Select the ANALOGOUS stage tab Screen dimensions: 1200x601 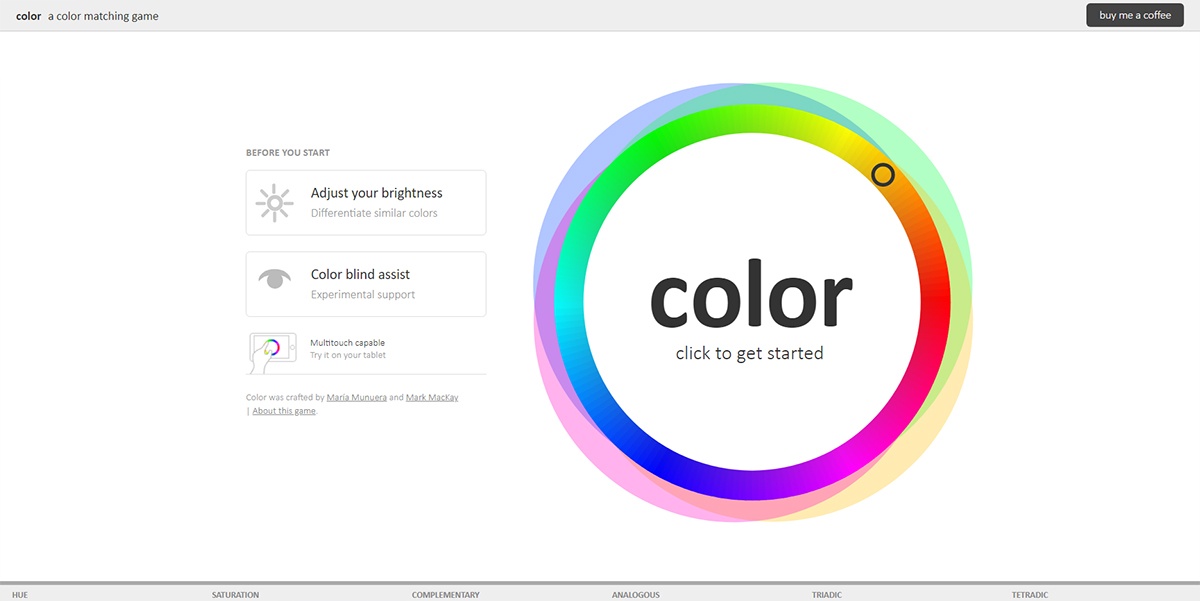636,595
